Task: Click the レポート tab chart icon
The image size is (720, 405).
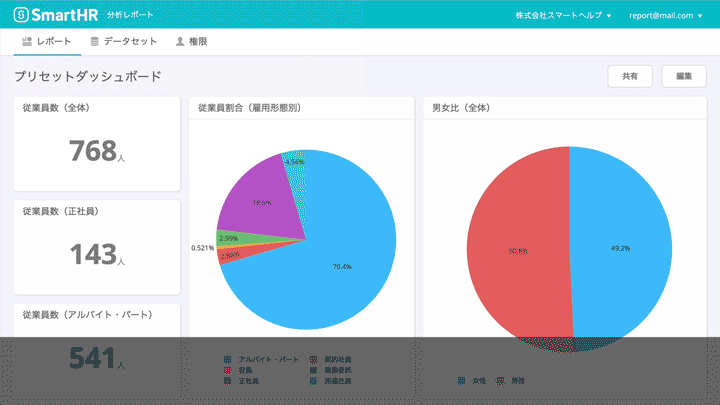Action: tap(26, 42)
